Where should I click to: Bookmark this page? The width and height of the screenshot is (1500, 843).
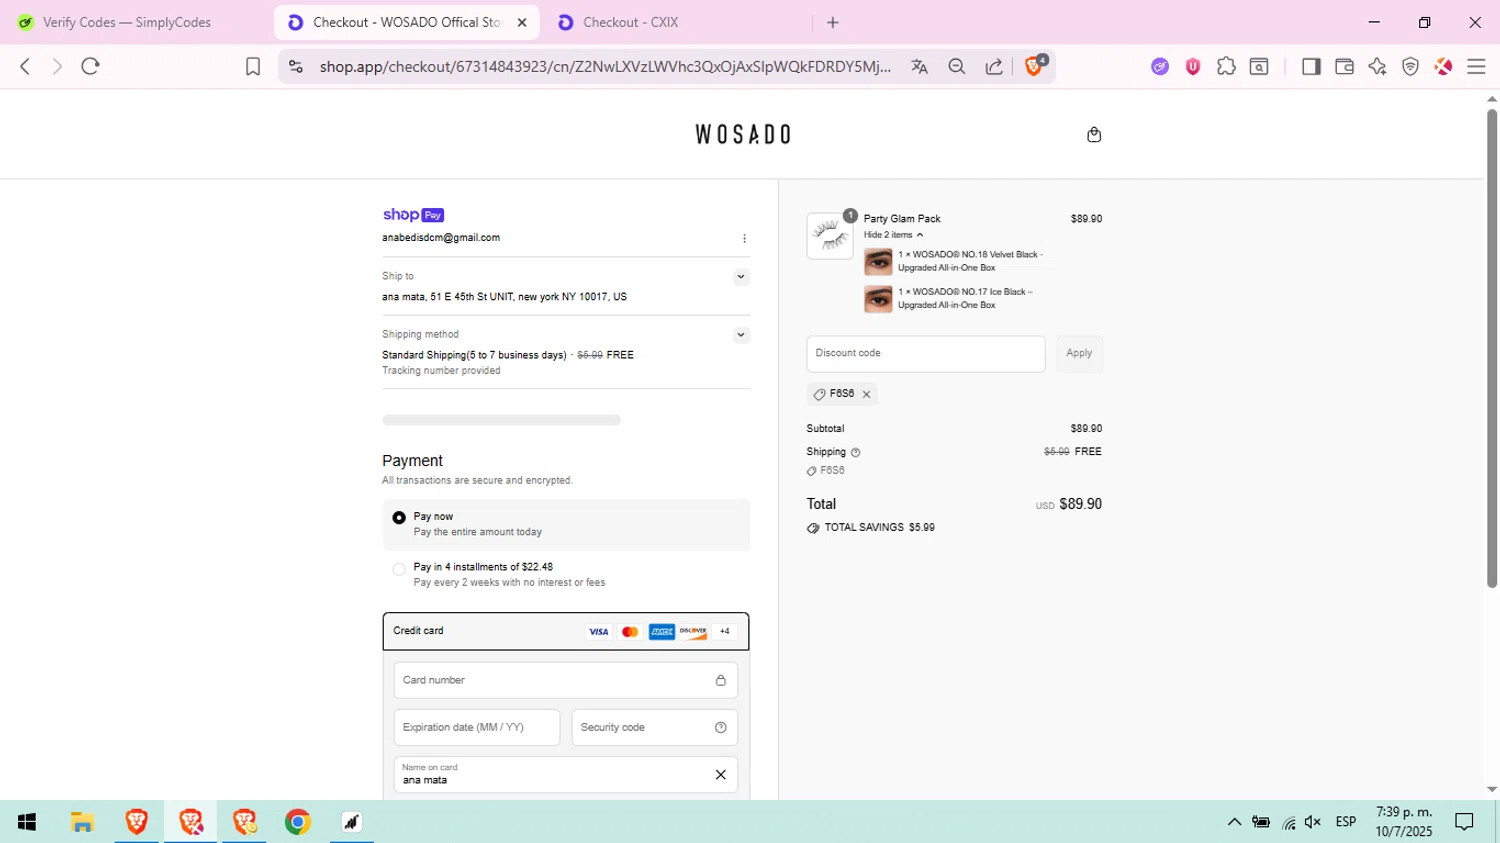(x=253, y=66)
